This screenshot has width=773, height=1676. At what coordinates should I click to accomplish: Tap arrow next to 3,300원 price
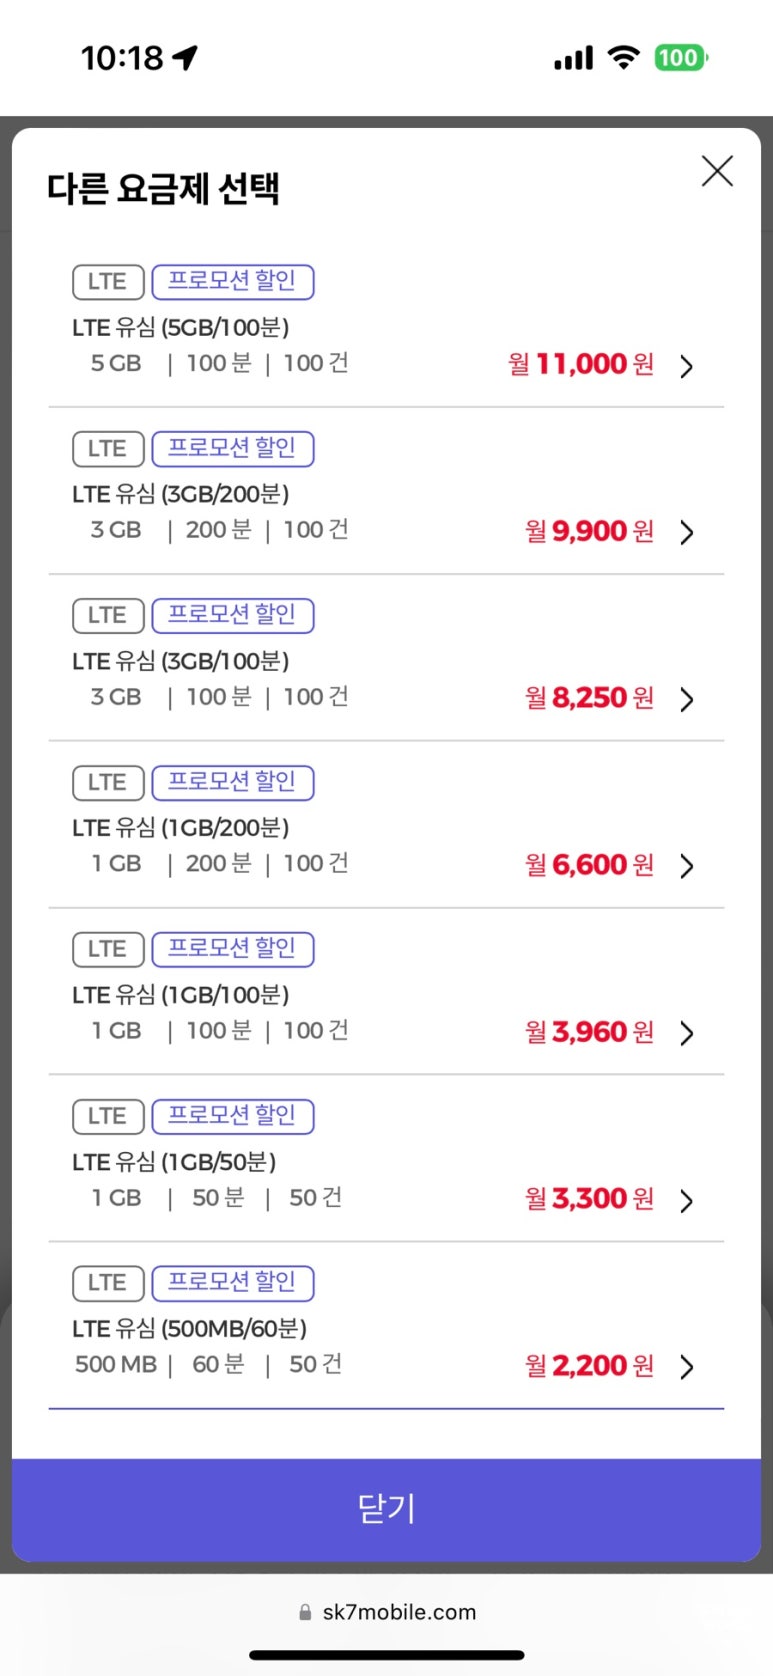coord(686,1200)
